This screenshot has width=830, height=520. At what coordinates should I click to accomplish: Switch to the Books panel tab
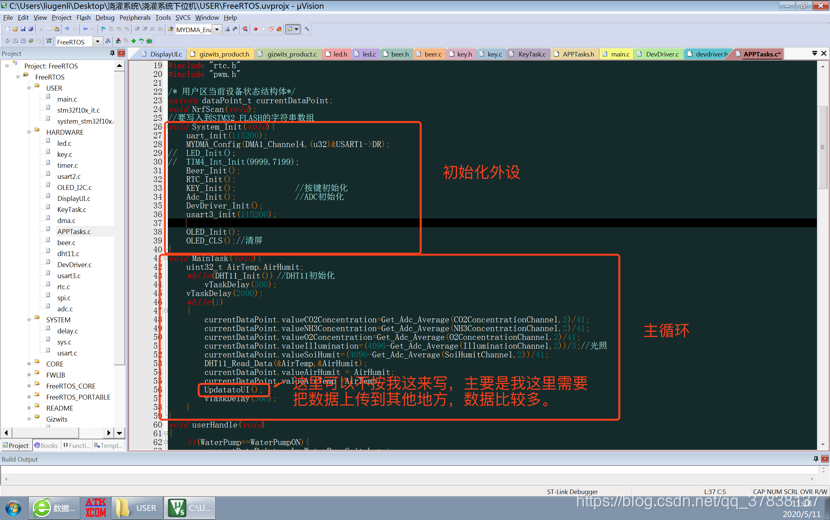tap(47, 445)
